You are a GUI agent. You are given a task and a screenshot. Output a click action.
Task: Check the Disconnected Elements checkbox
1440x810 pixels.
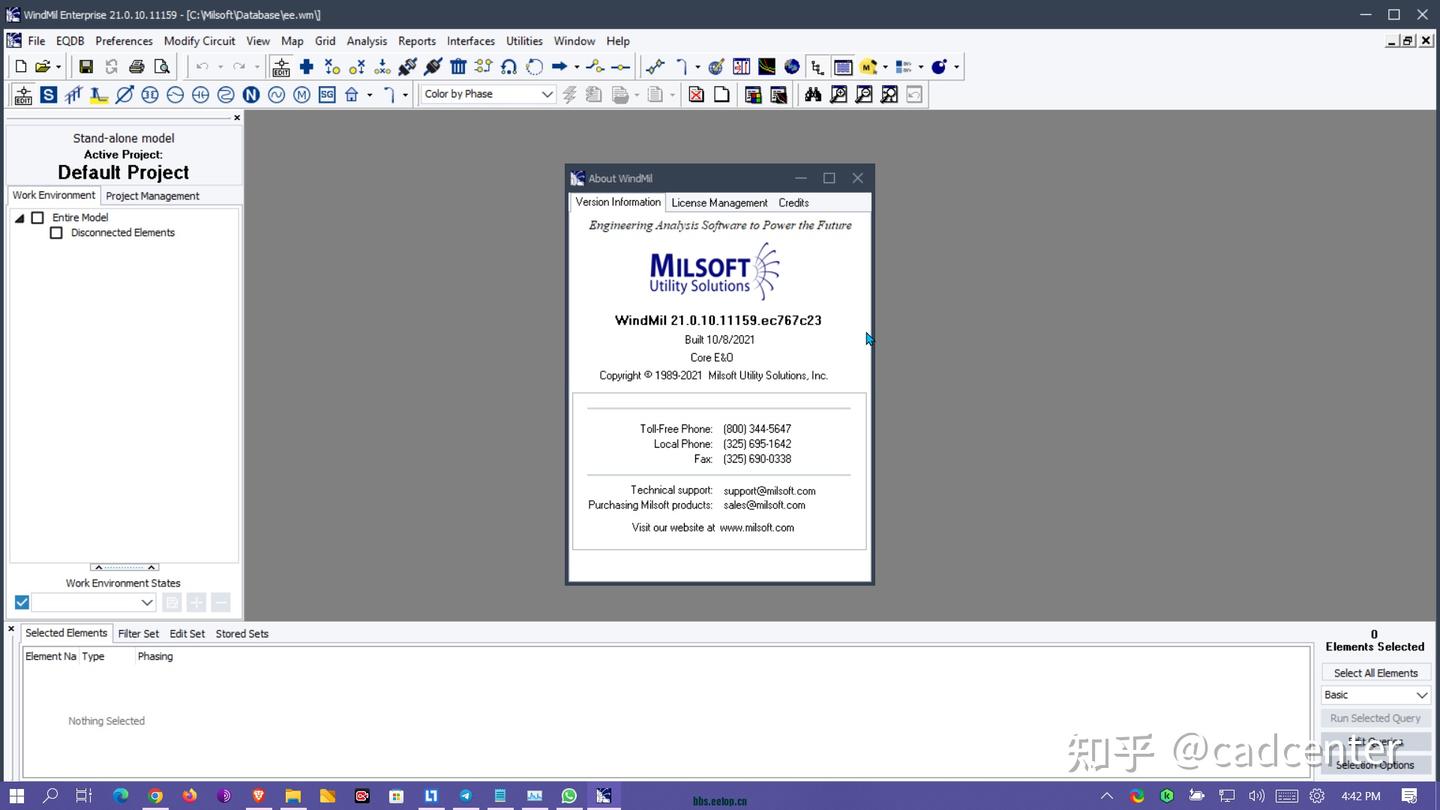pyautogui.click(x=56, y=232)
